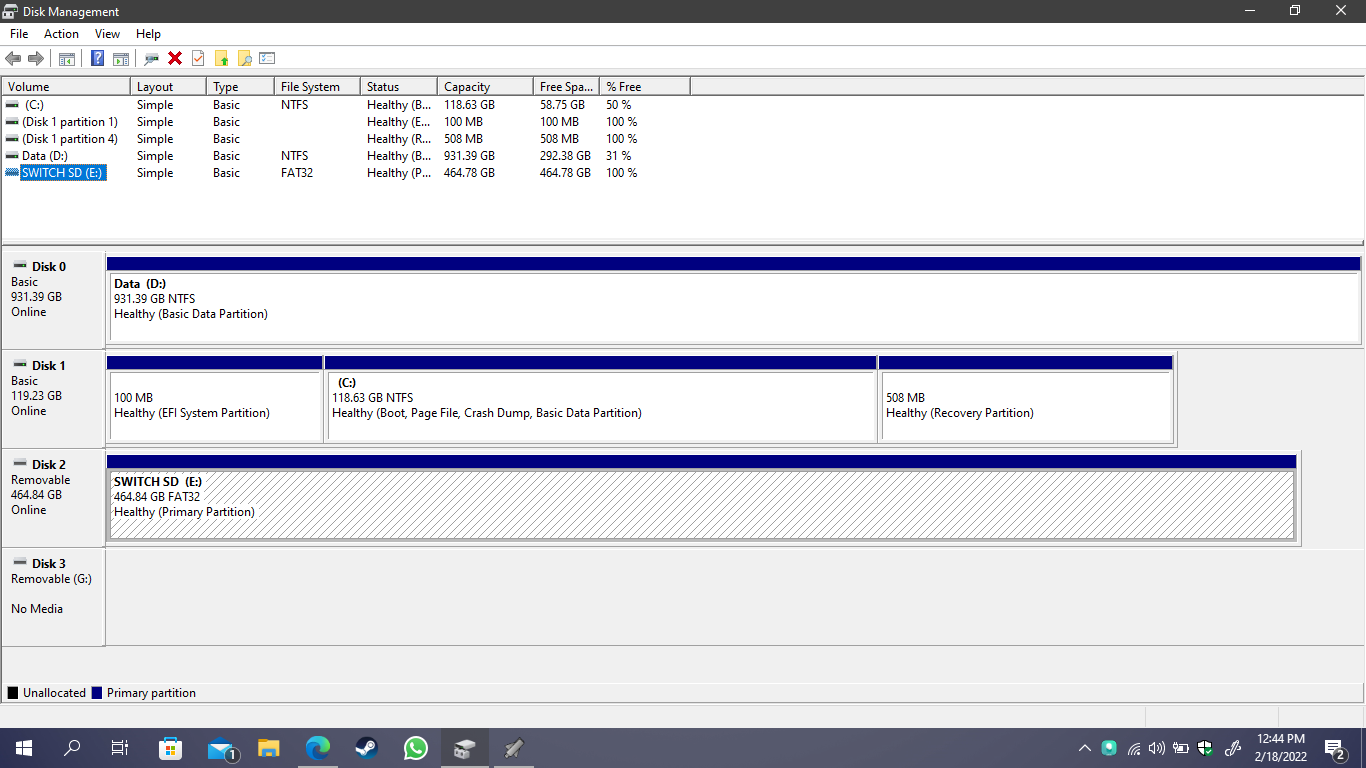Open the Wi-Fi network tray icon
This screenshot has width=1366, height=768.
click(1134, 748)
